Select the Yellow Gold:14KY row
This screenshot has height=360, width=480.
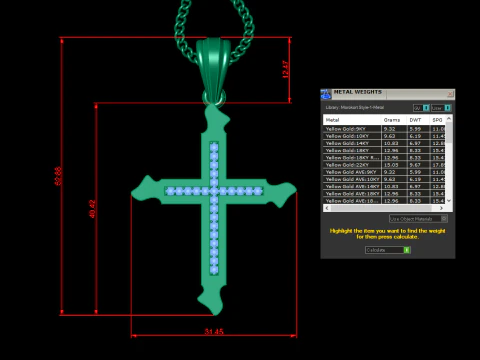[x=384, y=143]
